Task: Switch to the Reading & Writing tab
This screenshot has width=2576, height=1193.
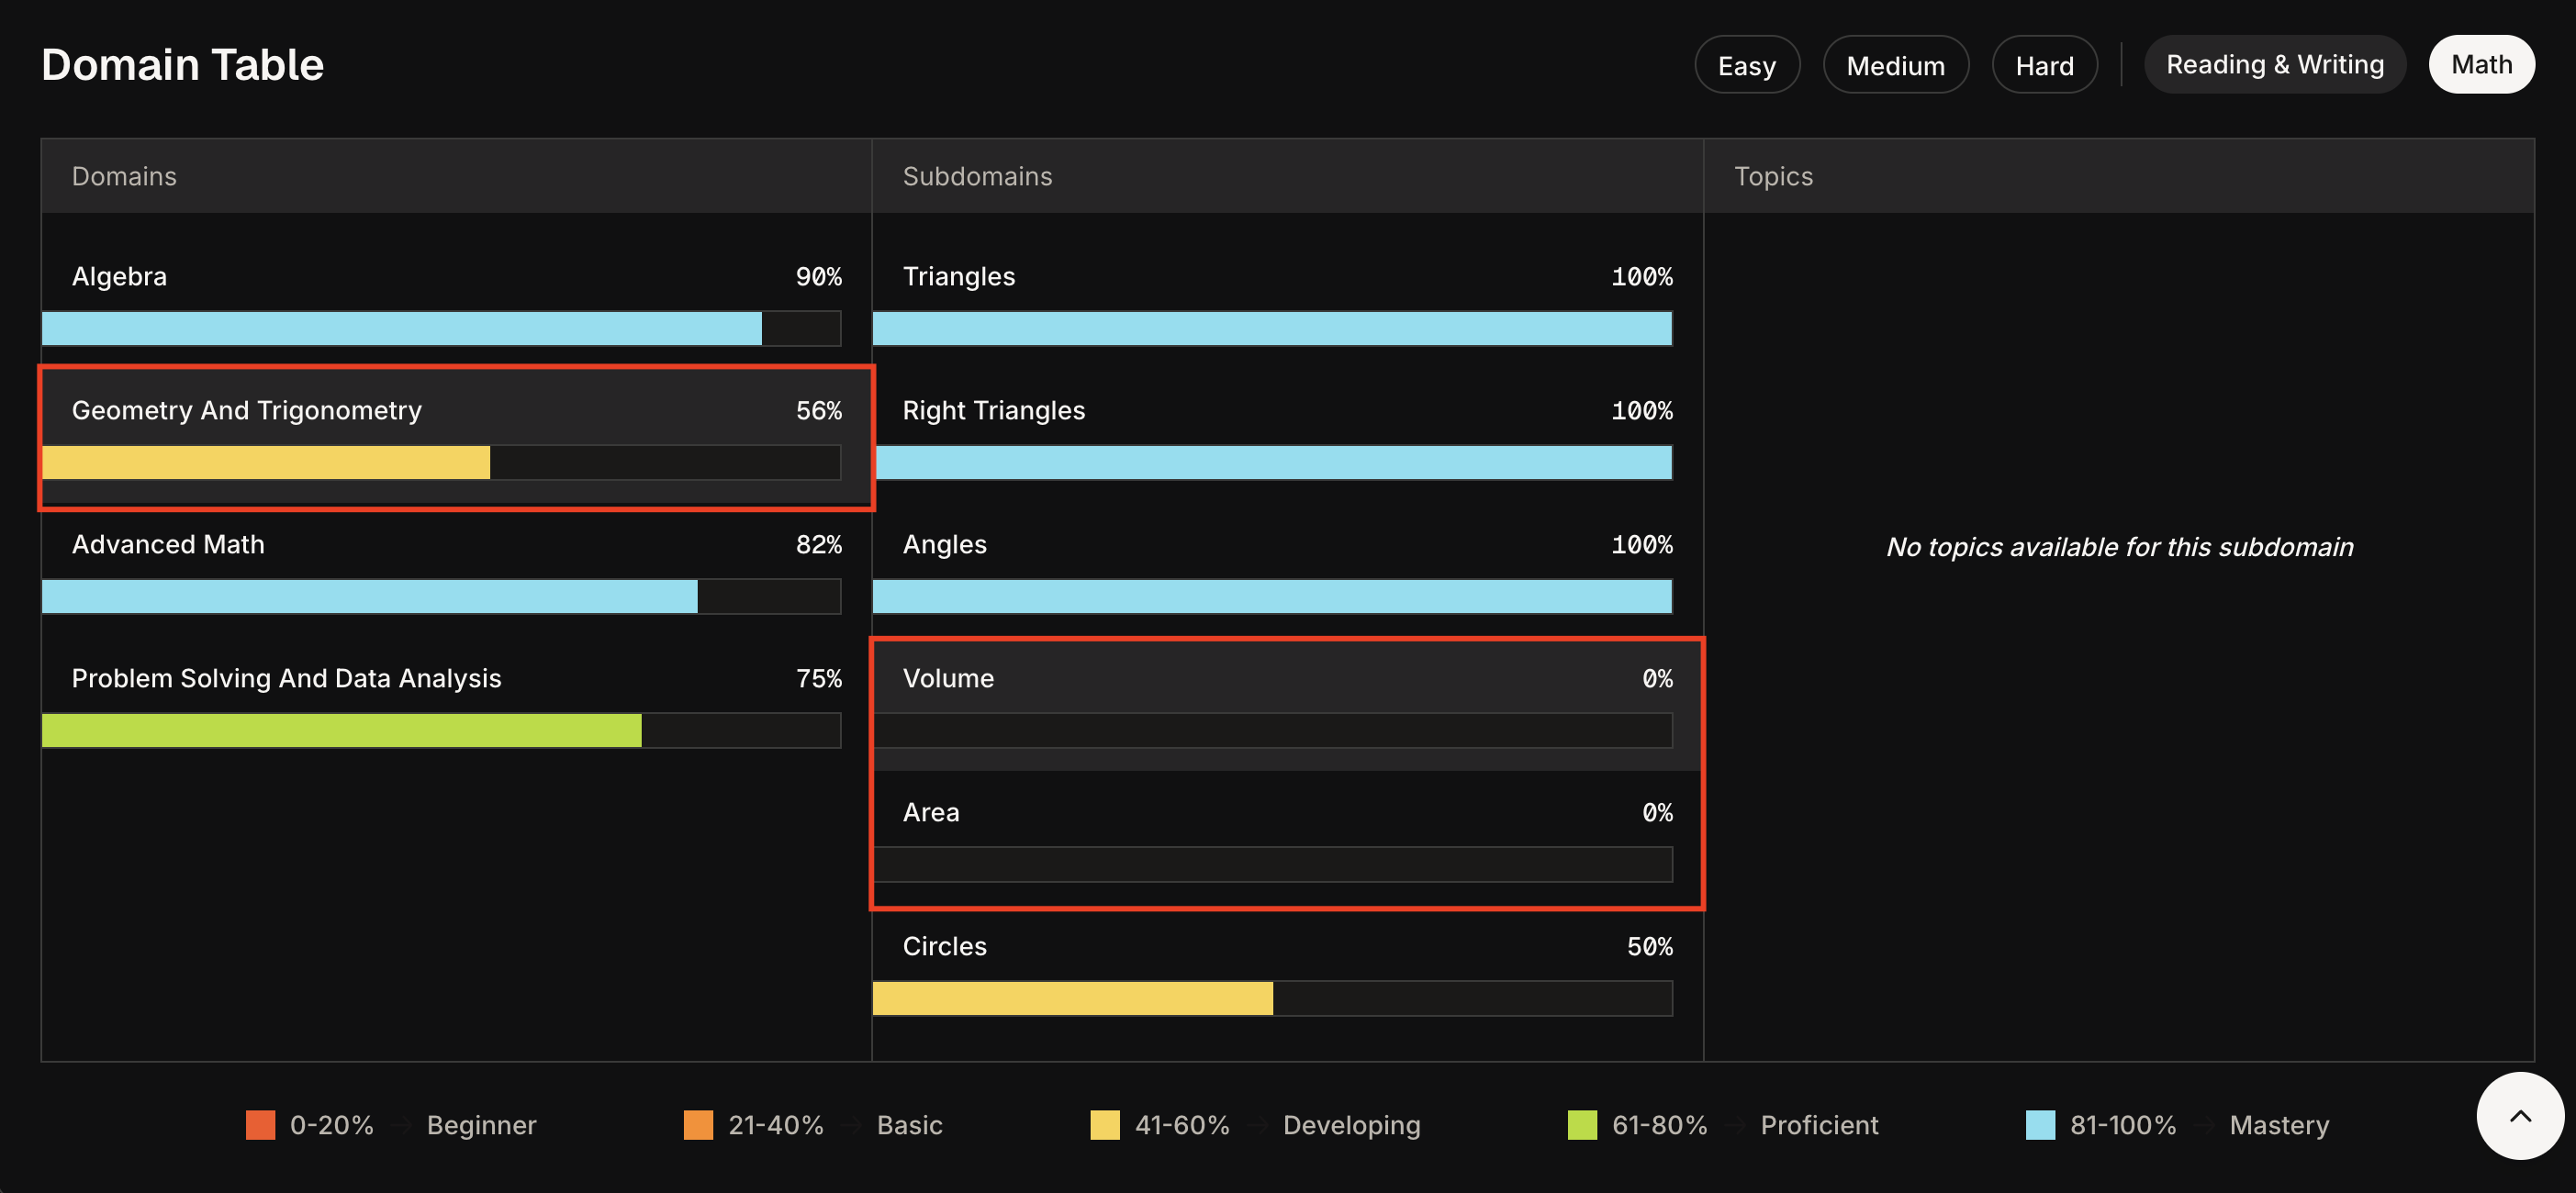Action: [2274, 65]
